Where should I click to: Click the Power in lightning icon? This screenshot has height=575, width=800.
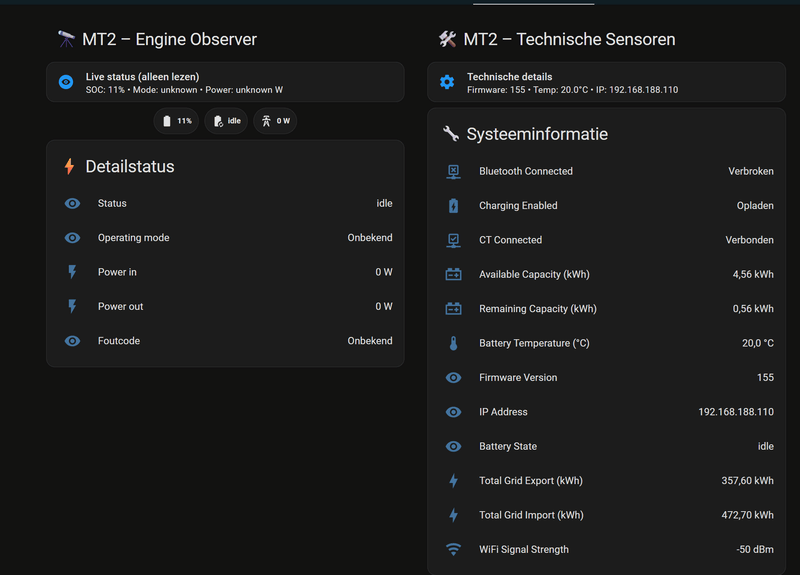72,272
